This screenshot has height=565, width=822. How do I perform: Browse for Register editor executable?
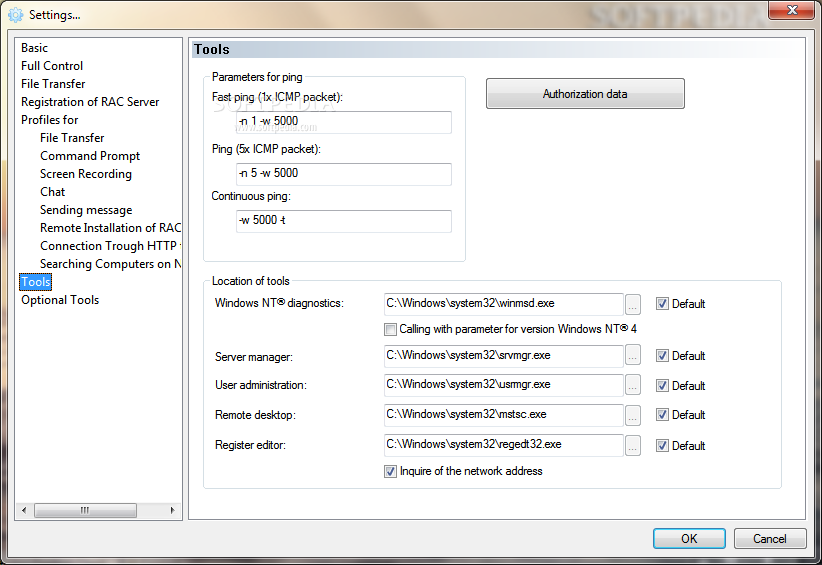[633, 446]
